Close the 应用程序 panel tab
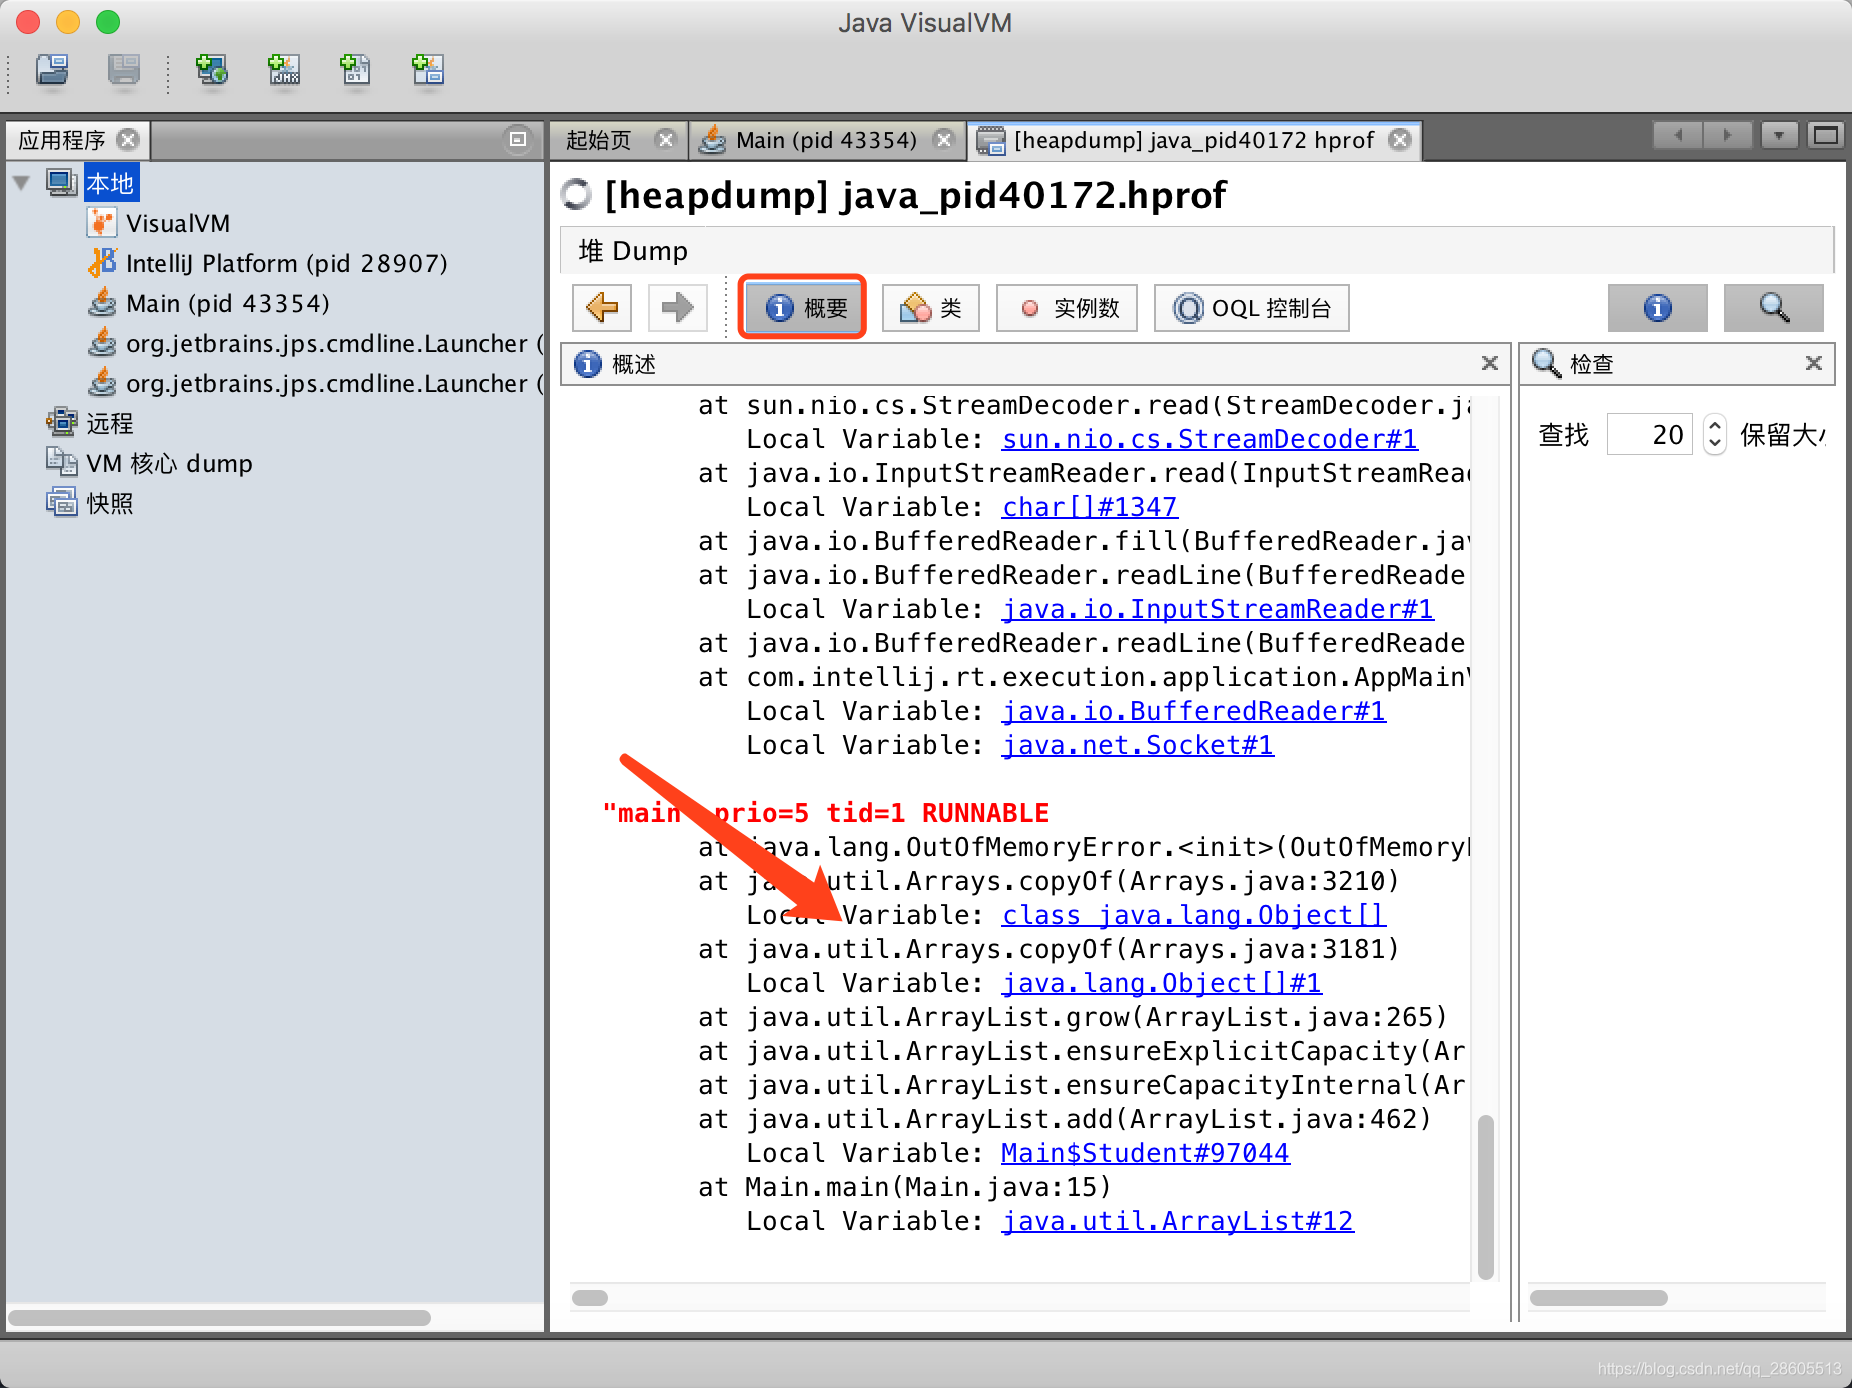Viewport: 1852px width, 1388px height. click(128, 140)
